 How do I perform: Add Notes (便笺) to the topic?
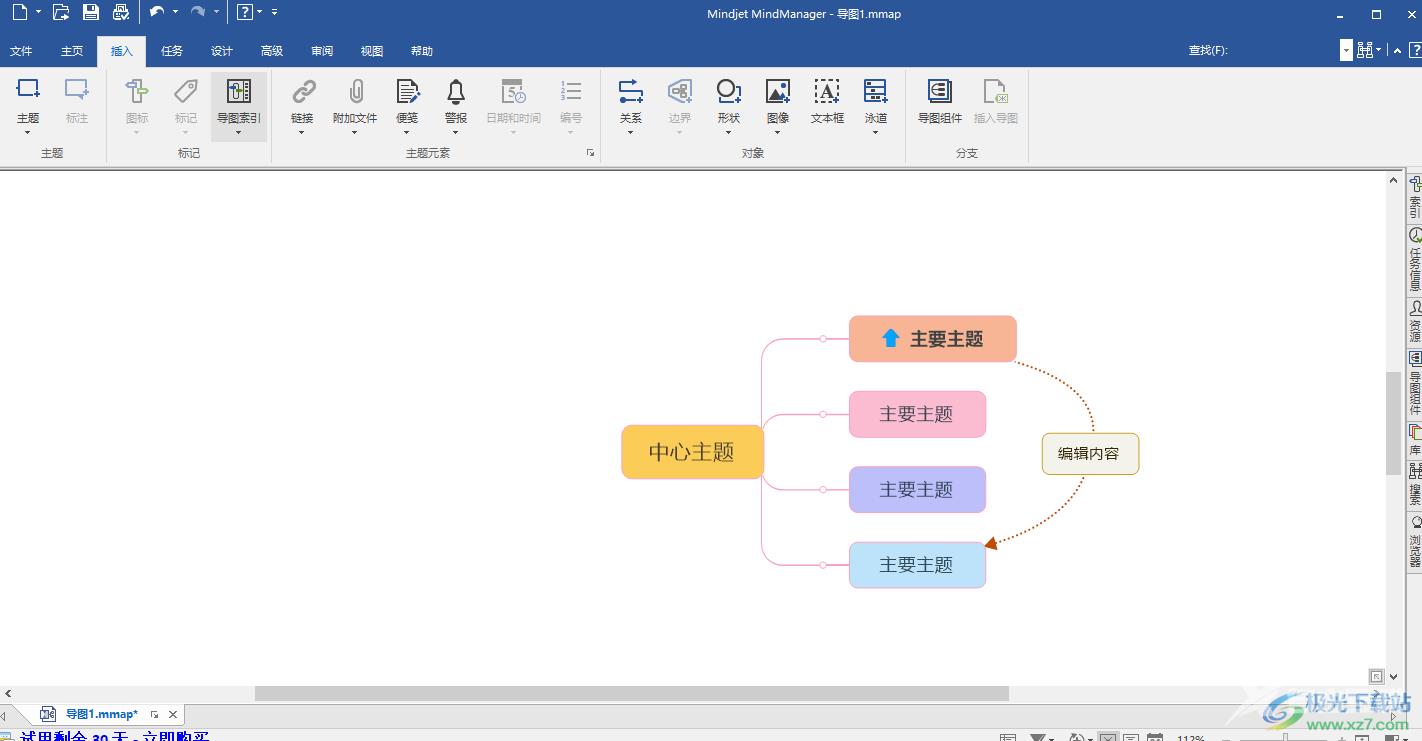tap(407, 91)
